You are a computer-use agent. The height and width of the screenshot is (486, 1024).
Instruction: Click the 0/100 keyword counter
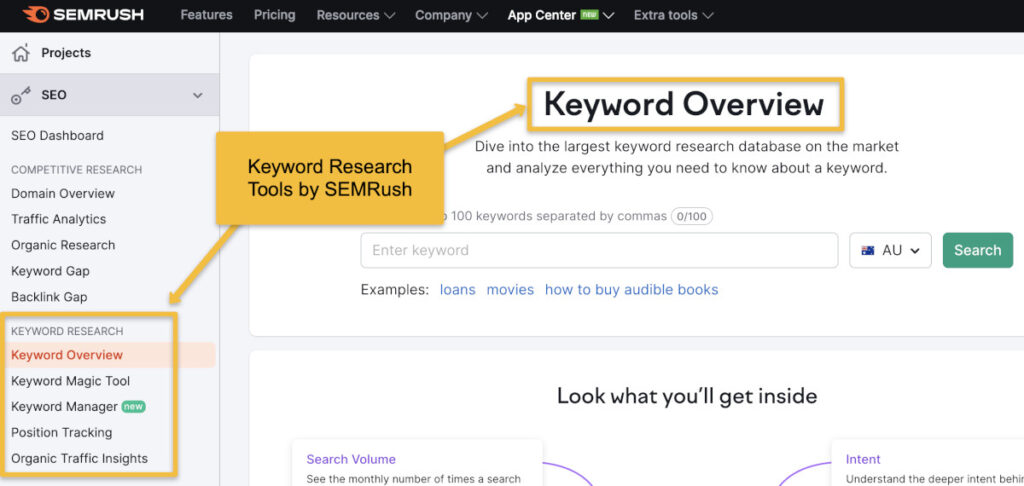pyautogui.click(x=692, y=216)
